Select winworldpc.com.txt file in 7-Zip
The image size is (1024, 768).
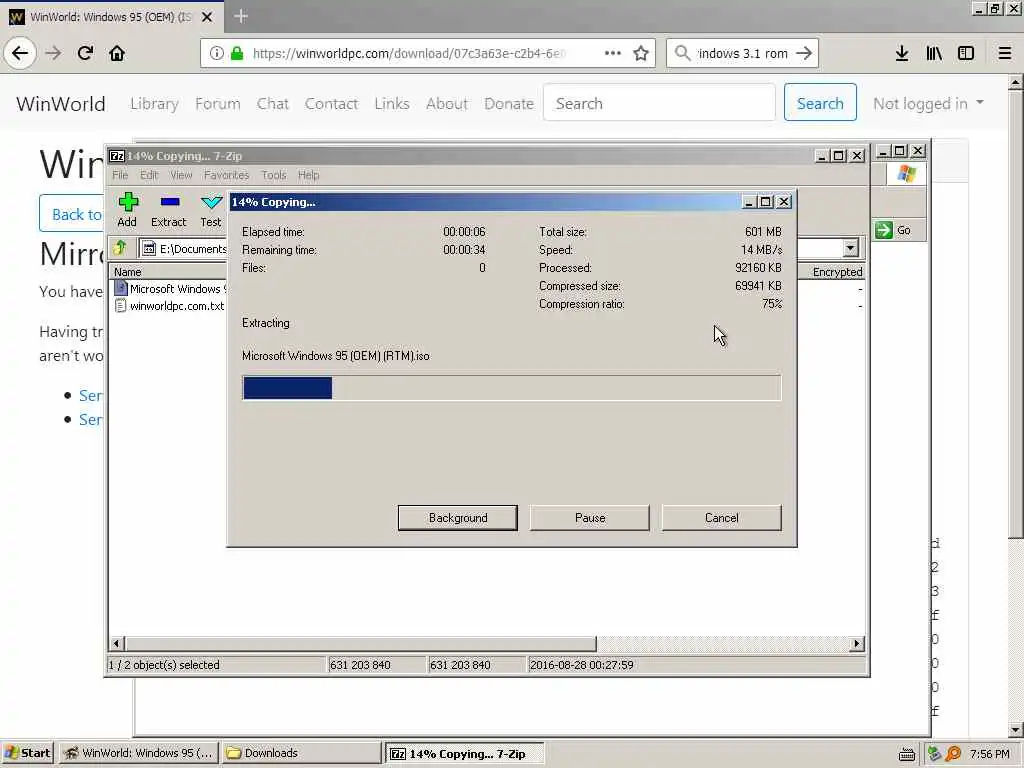(170, 306)
